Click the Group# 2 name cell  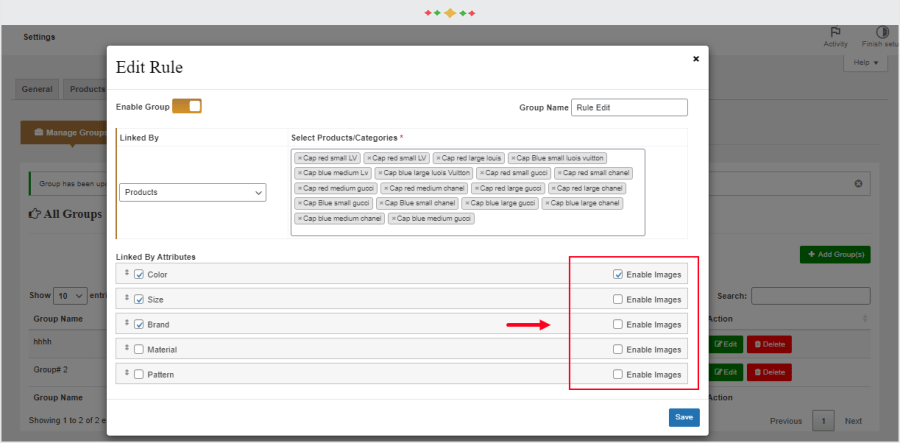pos(51,370)
